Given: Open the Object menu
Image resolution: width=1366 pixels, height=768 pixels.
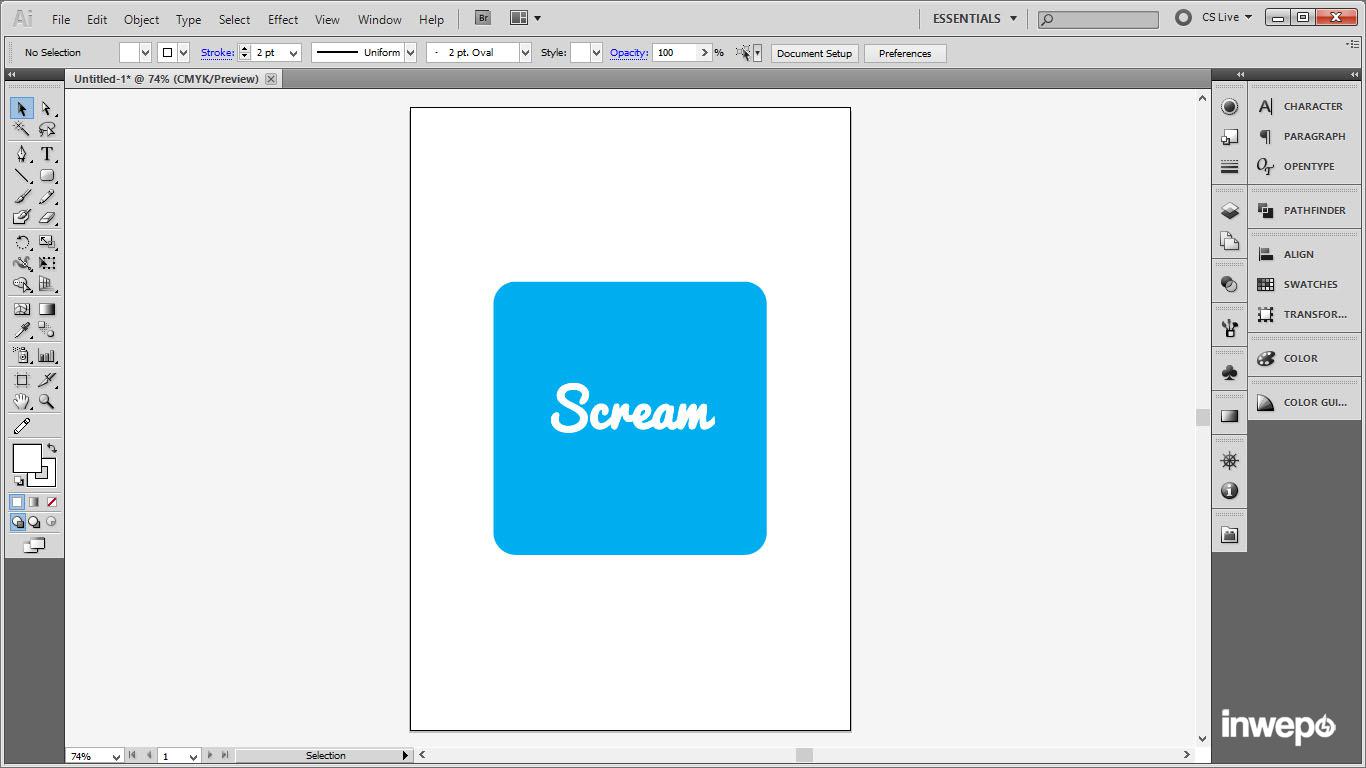Looking at the screenshot, I should 141,19.
